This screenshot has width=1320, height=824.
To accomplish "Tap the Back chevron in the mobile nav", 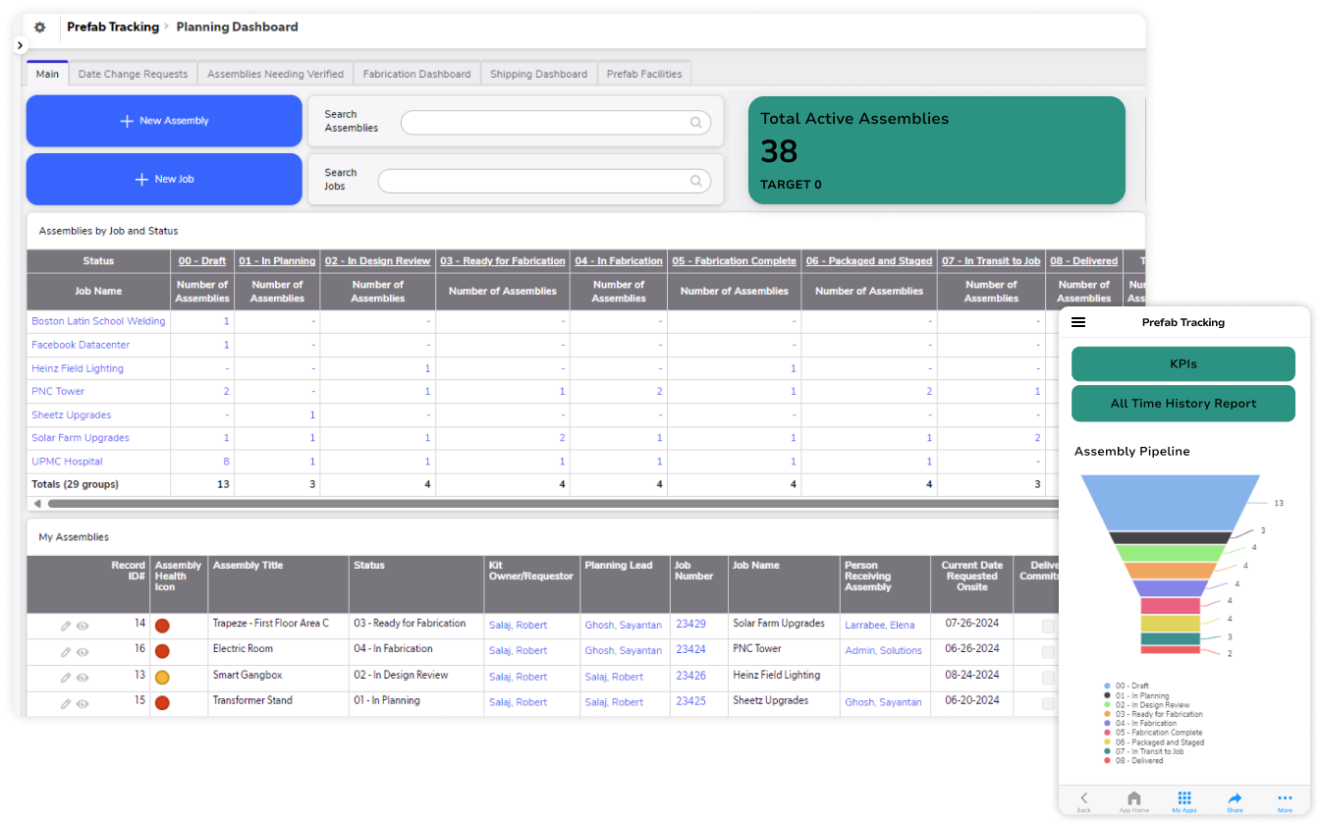I will (x=1084, y=797).
